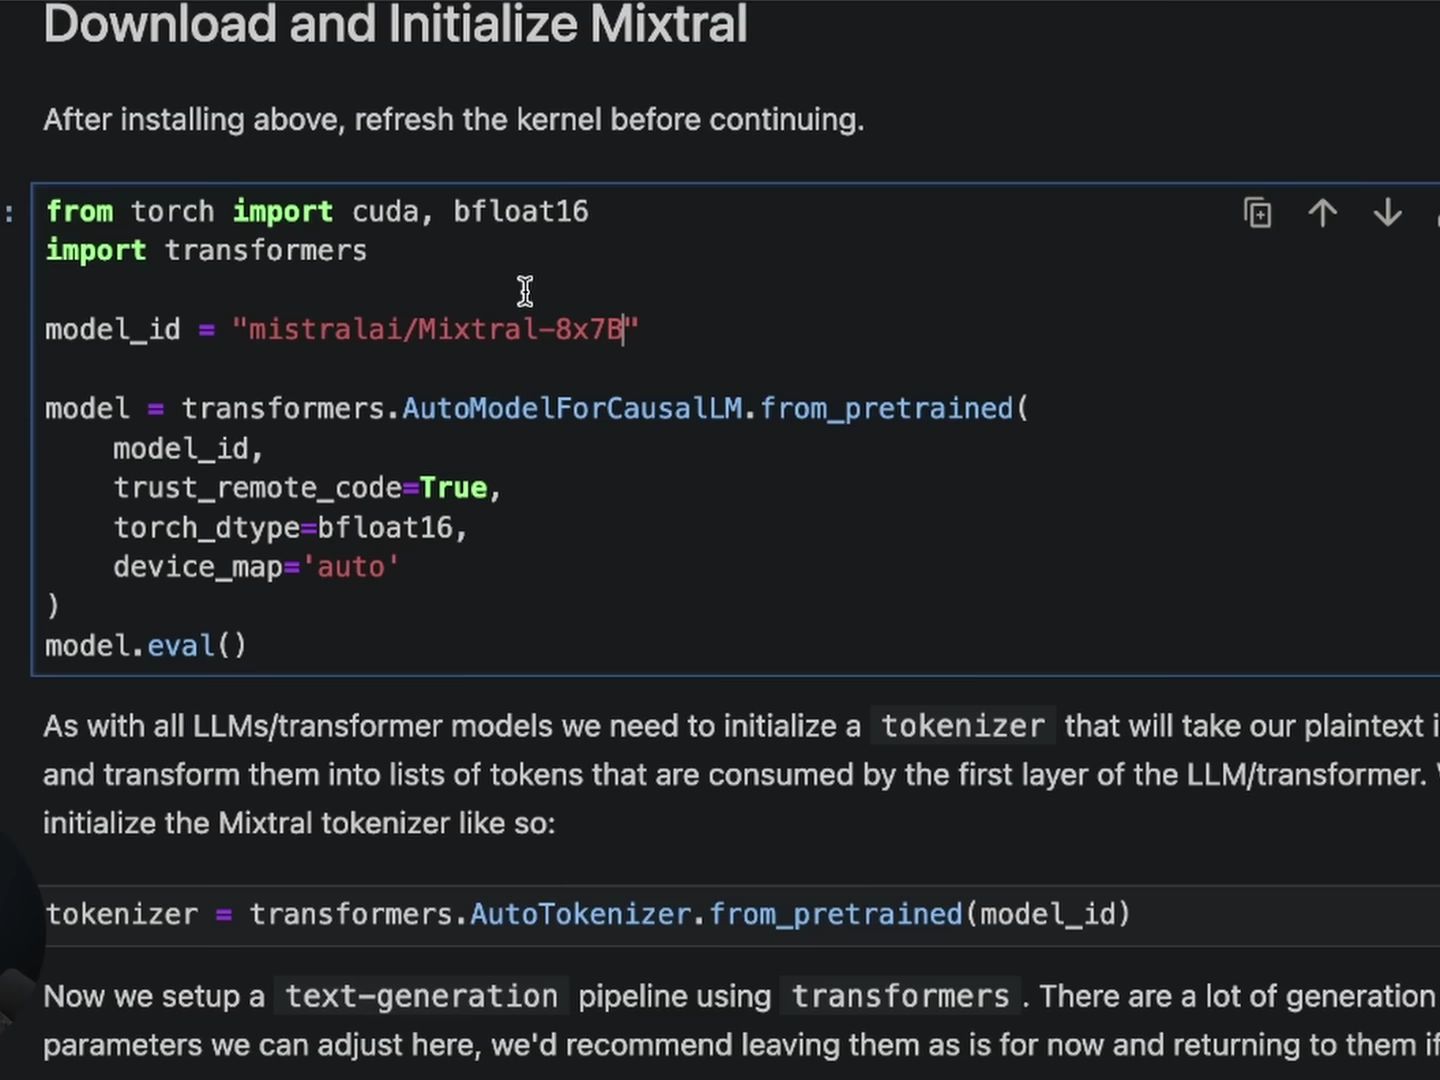Click inline code 'transformers' in last paragraph
This screenshot has width=1440, height=1080.
tap(900, 997)
